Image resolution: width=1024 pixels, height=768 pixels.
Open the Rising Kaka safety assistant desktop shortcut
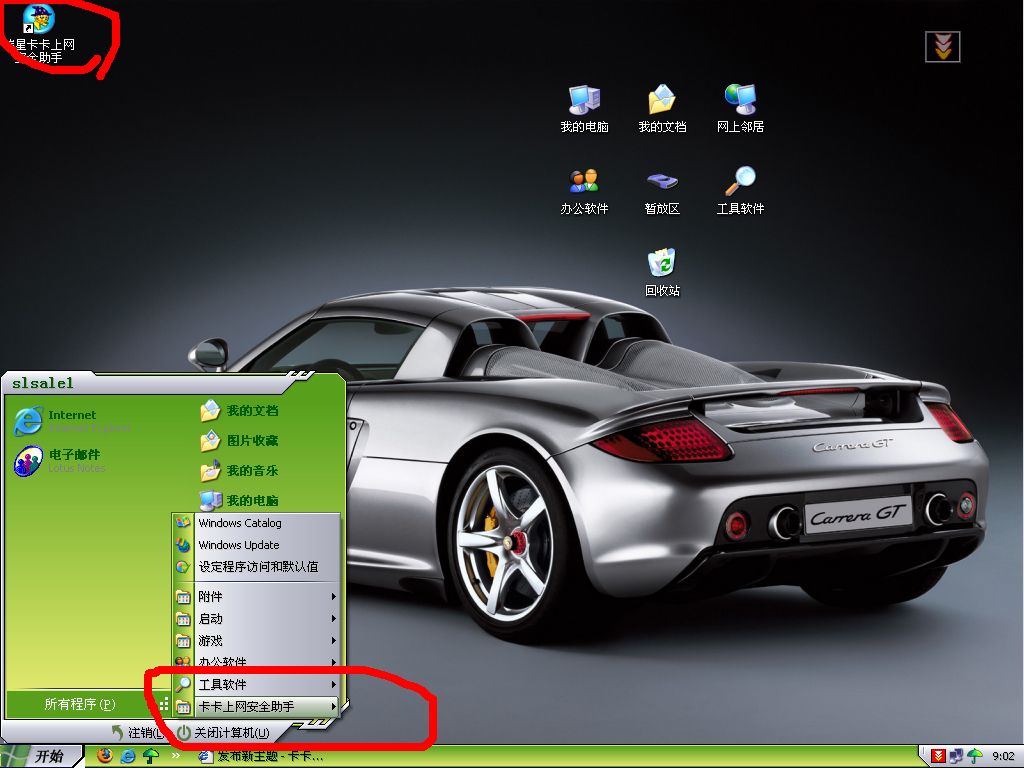[41, 34]
